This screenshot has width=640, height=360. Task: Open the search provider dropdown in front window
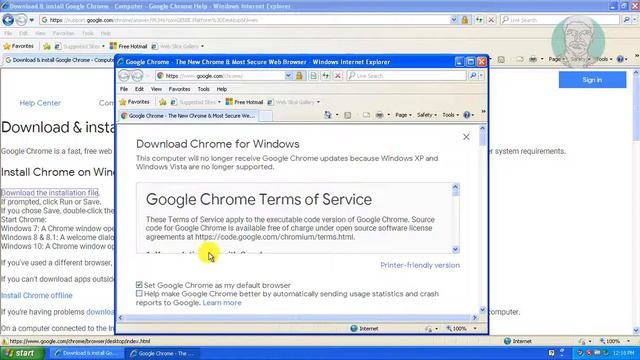481,76
